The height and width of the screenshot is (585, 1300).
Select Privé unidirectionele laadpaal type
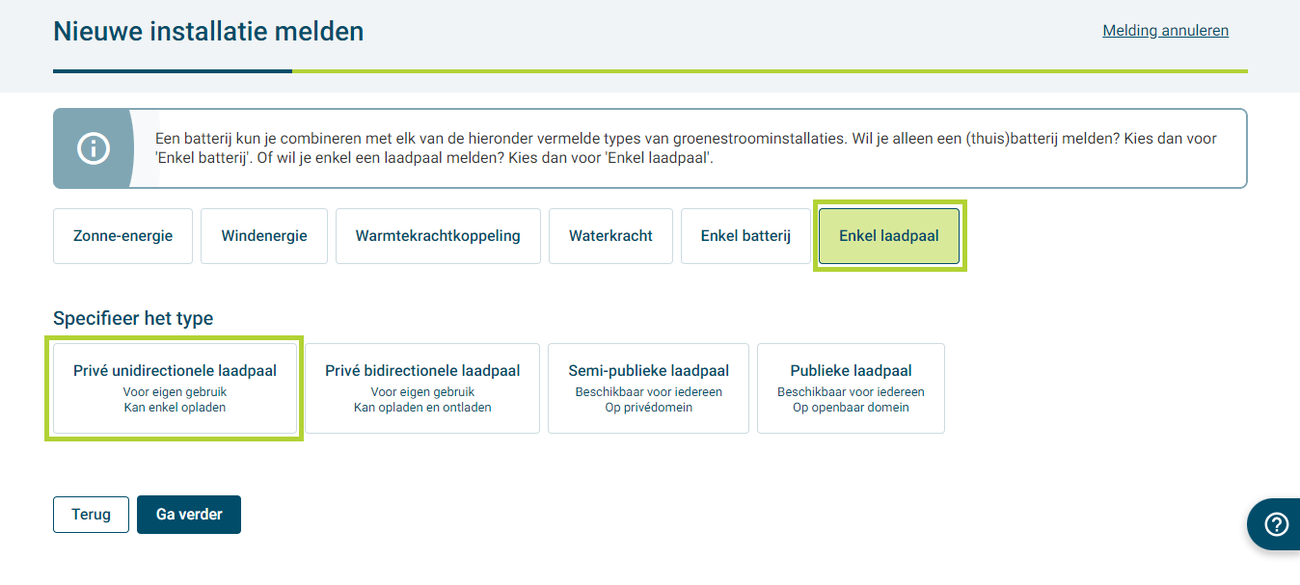click(175, 388)
